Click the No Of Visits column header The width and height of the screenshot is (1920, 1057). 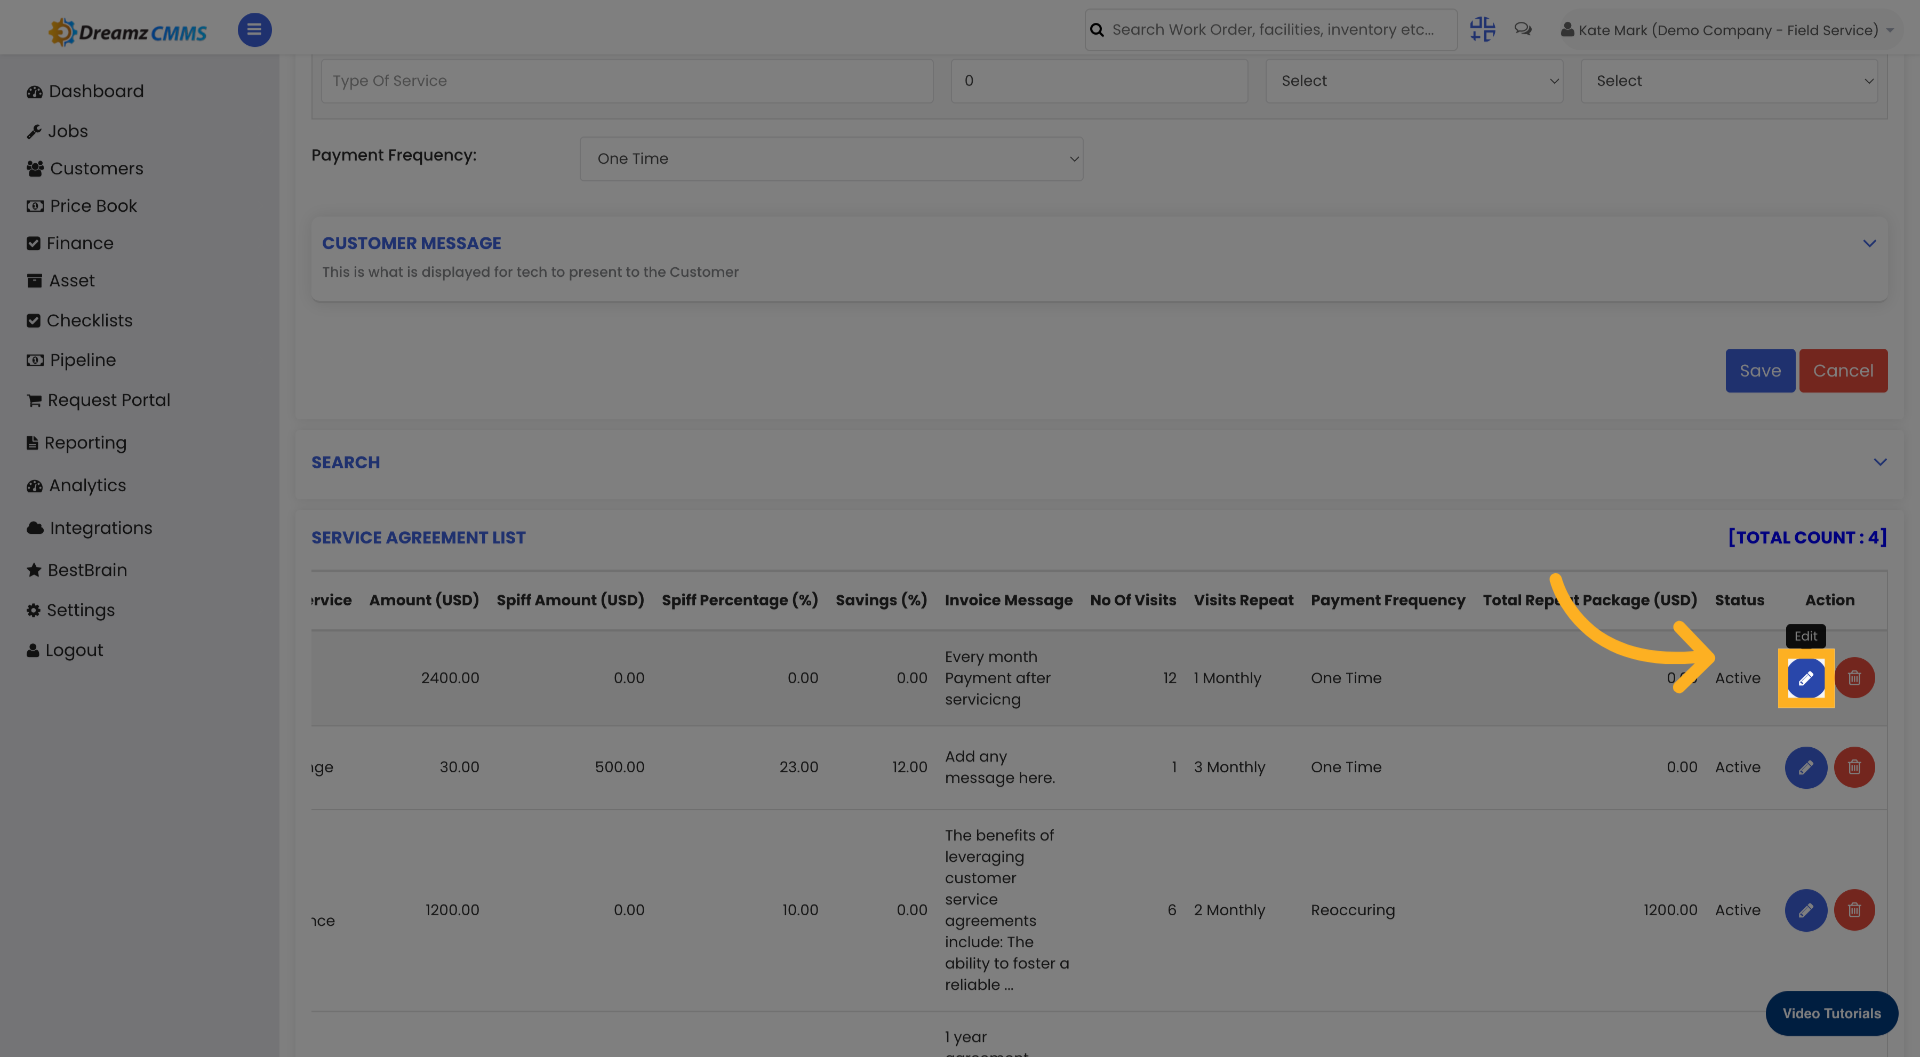(1133, 600)
